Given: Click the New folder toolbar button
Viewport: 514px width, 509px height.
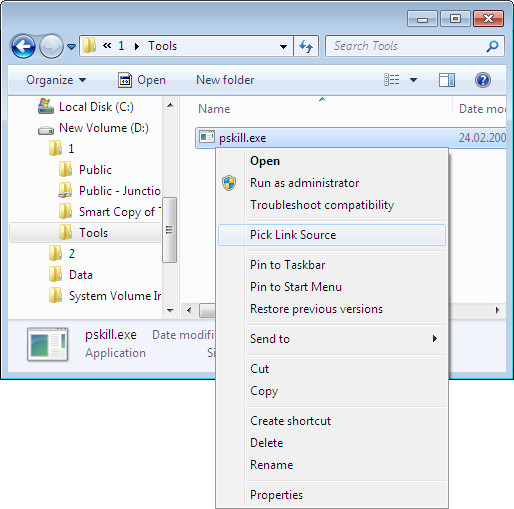Looking at the screenshot, I should tap(225, 80).
